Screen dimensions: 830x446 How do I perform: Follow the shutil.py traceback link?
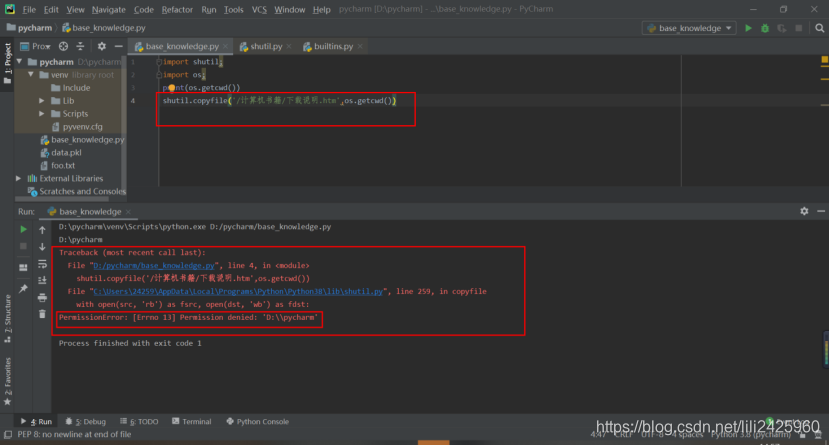click(x=238, y=292)
